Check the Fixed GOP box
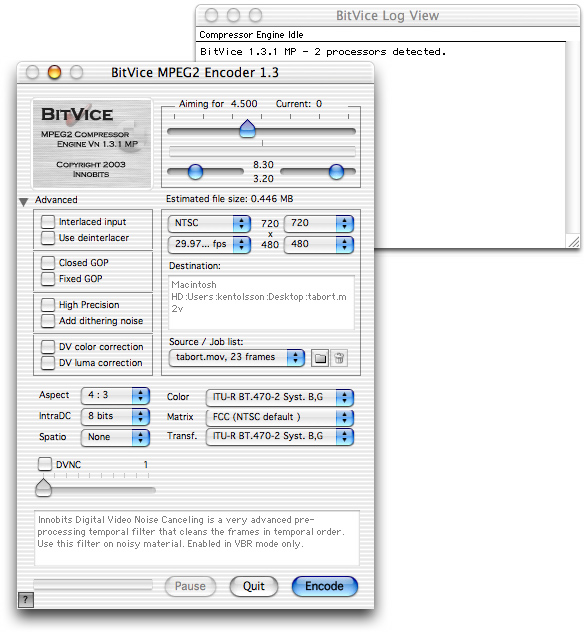Viewport: 587px width, 636px height. (x=47, y=279)
